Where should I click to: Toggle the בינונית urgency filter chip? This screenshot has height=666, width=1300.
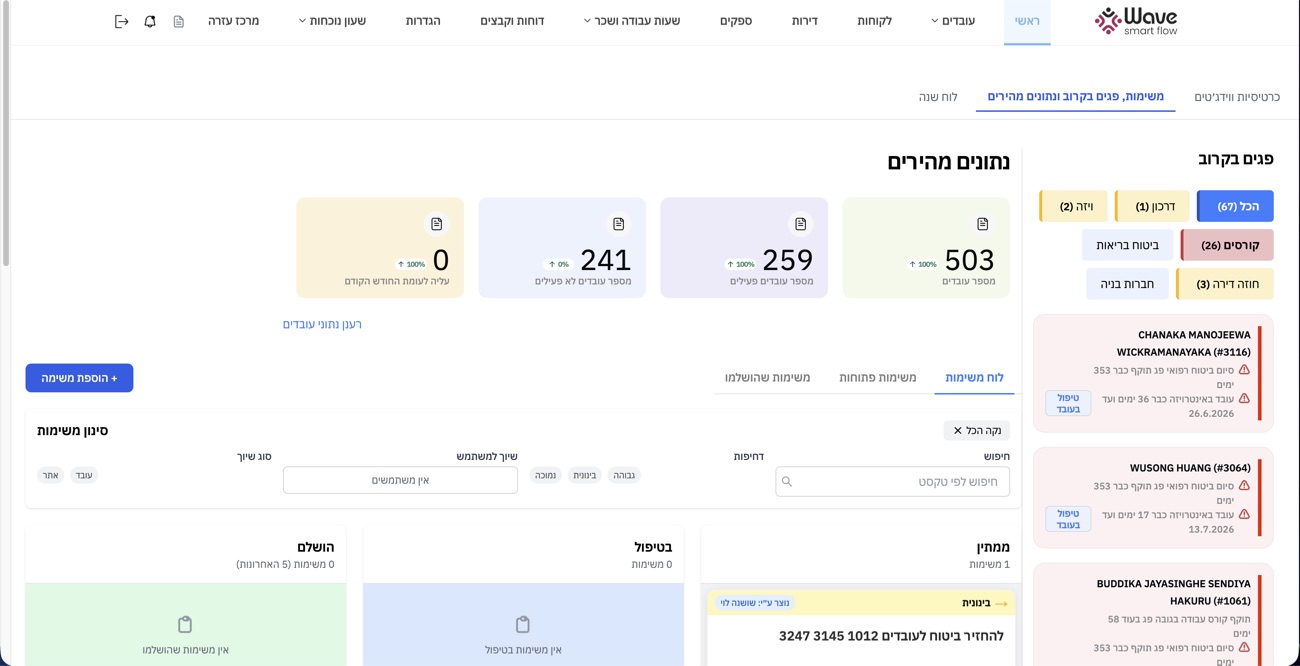pos(584,475)
